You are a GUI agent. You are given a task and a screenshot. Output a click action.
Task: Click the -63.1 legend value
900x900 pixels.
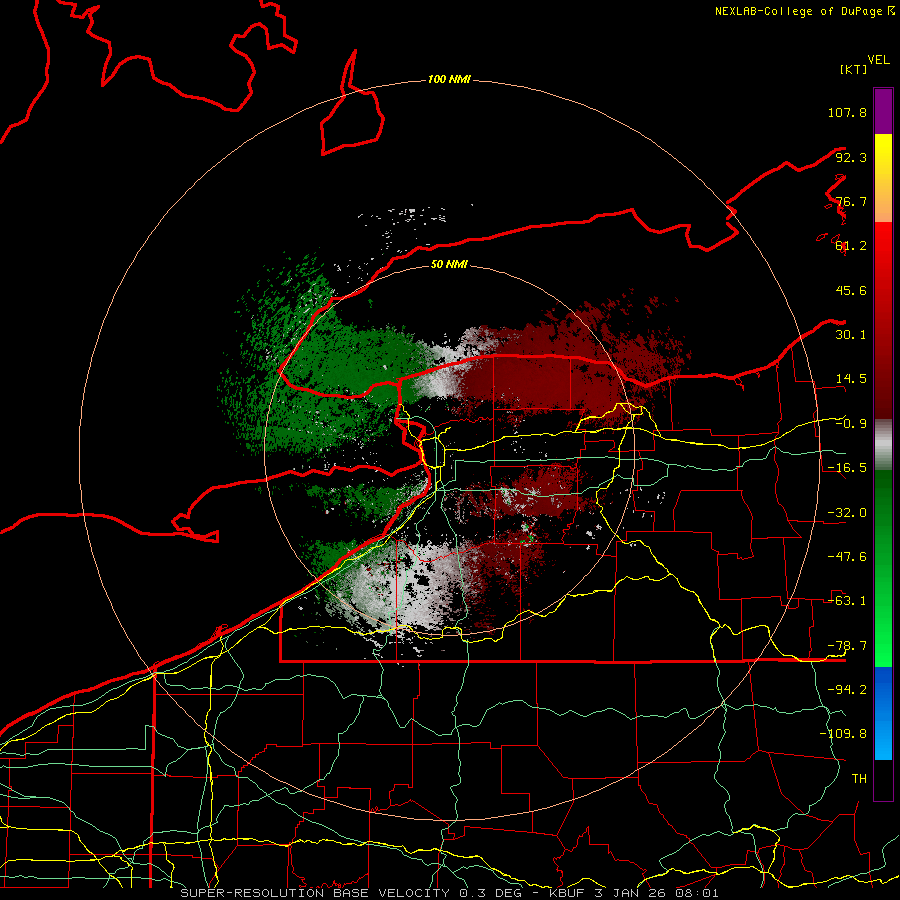tap(847, 601)
